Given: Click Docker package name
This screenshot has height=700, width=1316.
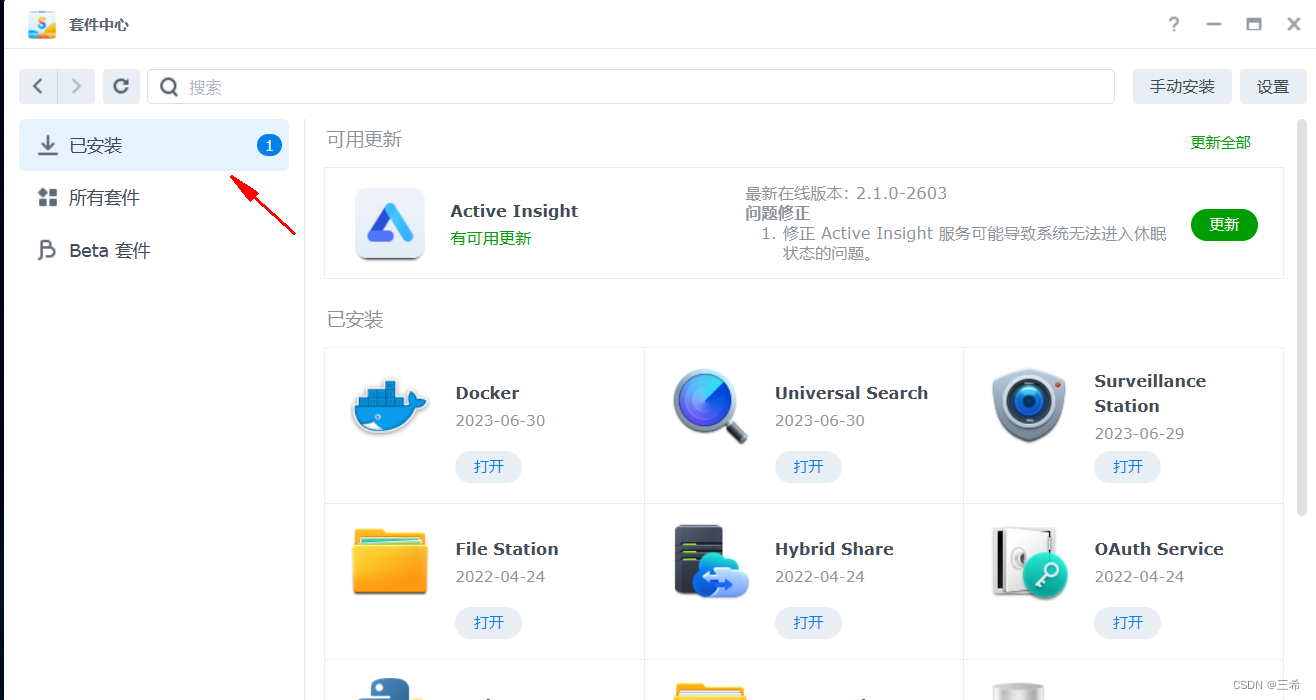Looking at the screenshot, I should (x=487, y=393).
